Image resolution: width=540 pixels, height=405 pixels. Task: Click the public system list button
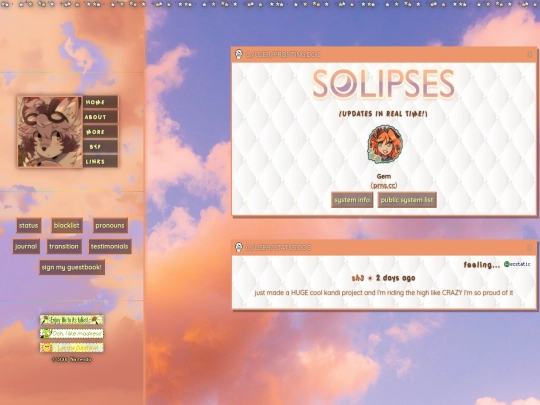[x=407, y=200]
